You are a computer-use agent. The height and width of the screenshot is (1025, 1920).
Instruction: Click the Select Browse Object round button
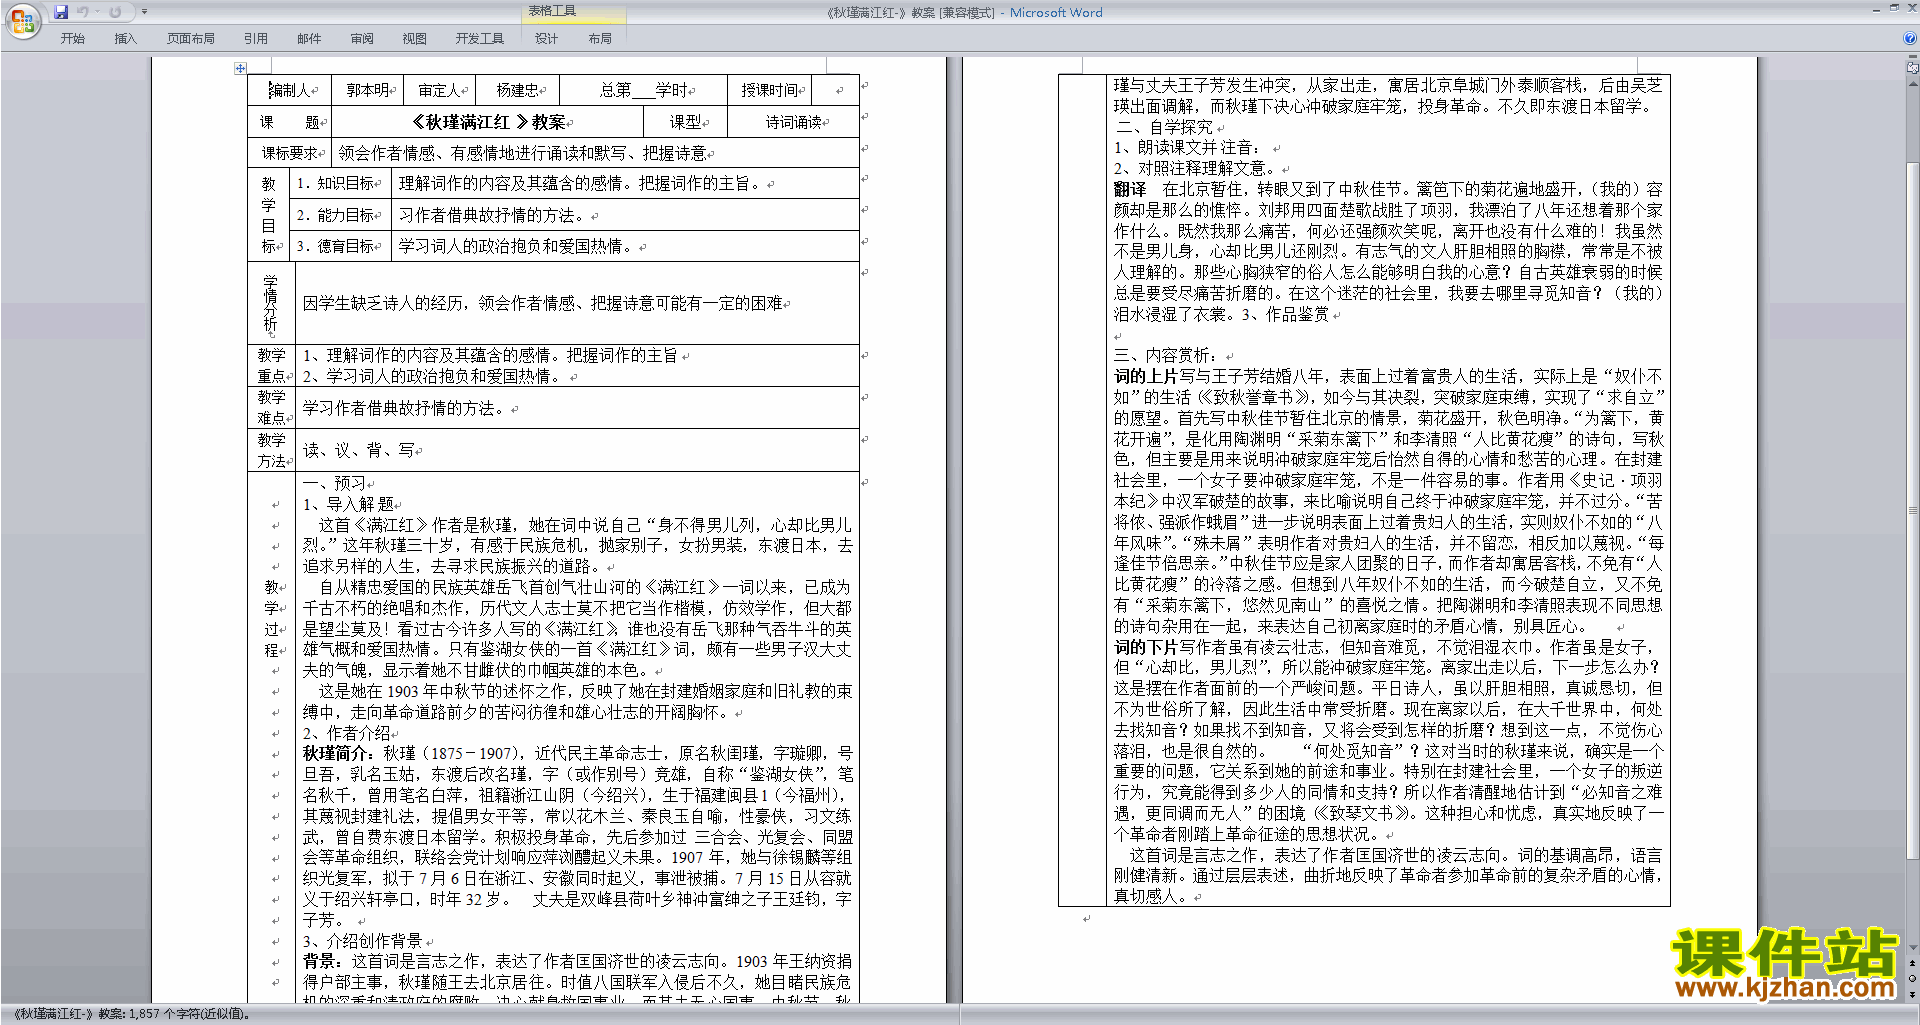click(x=1912, y=979)
